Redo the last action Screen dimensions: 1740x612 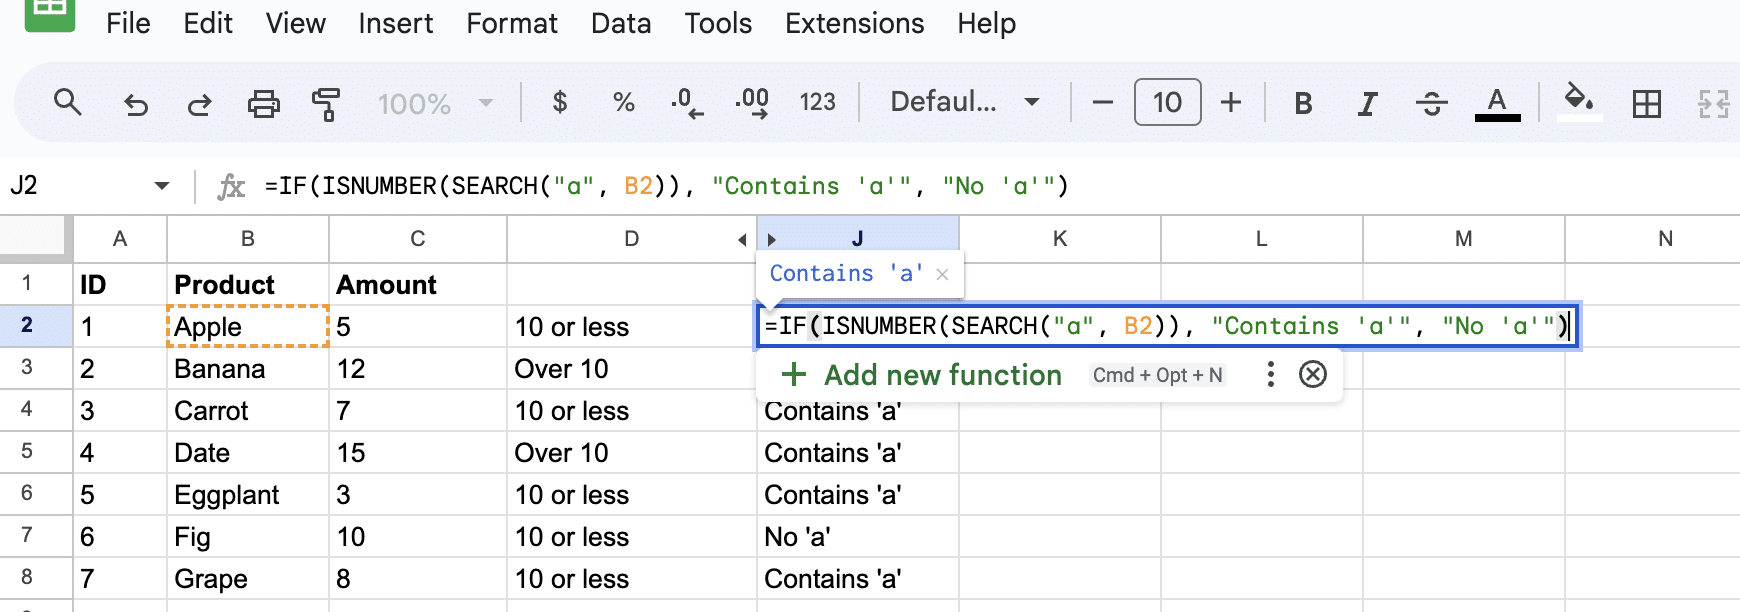click(x=200, y=103)
